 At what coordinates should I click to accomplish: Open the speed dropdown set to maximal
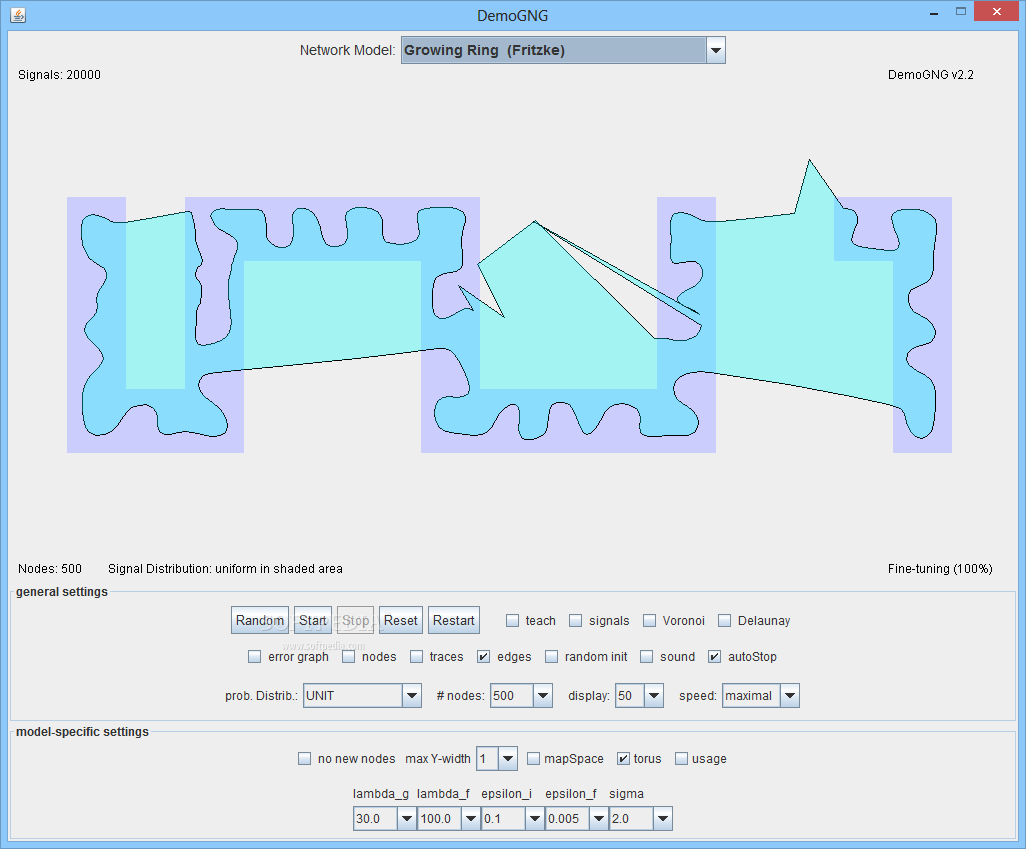761,696
